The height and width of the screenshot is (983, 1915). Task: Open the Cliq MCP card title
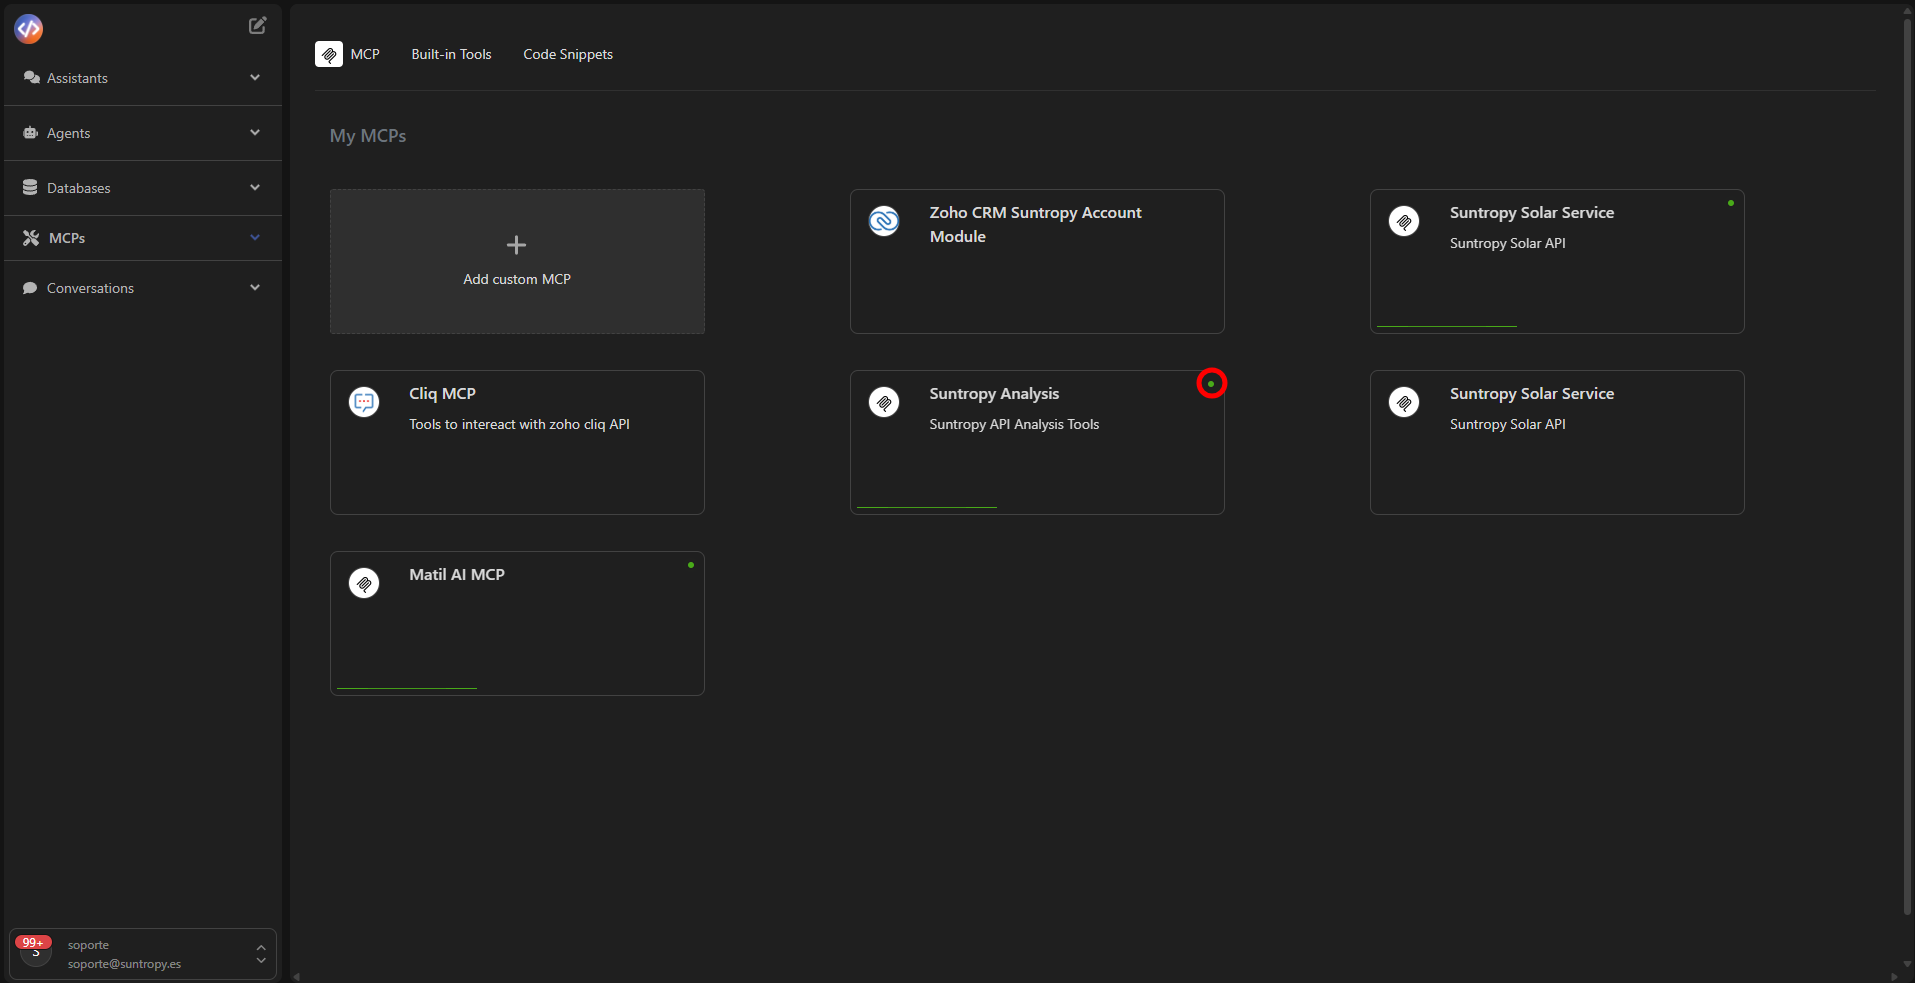442,394
